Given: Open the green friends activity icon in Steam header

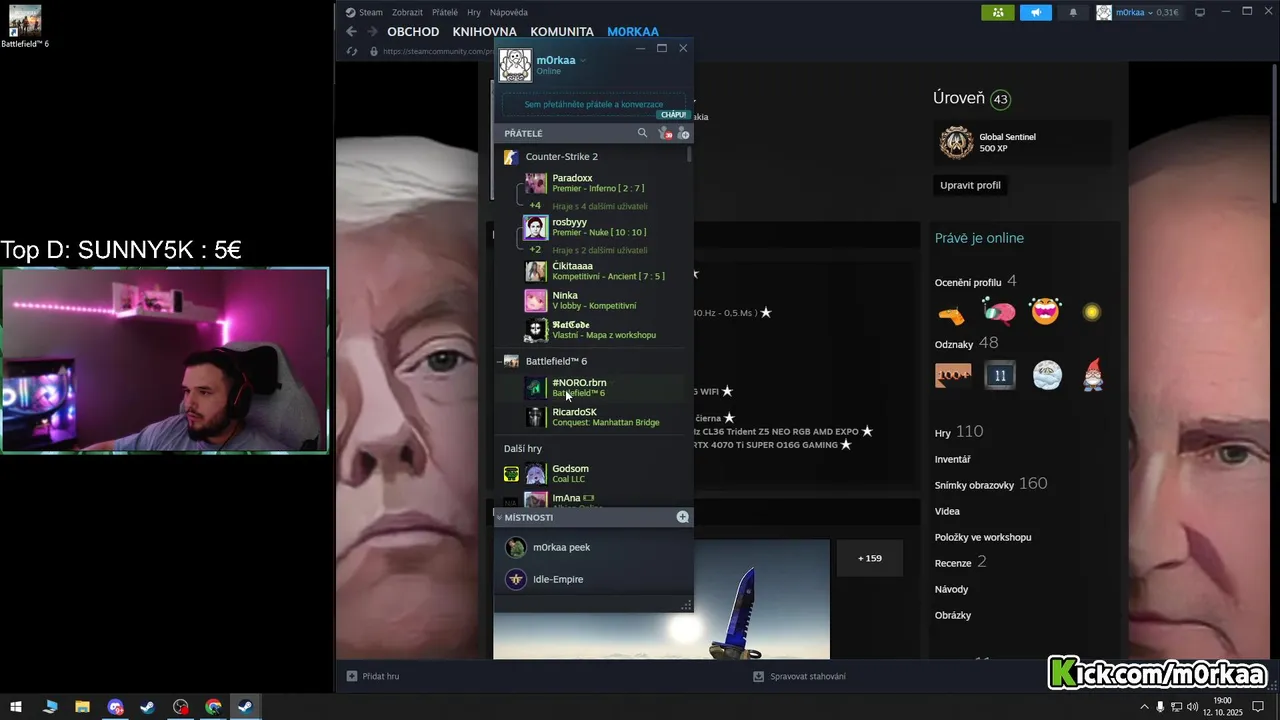Looking at the screenshot, I should [997, 12].
